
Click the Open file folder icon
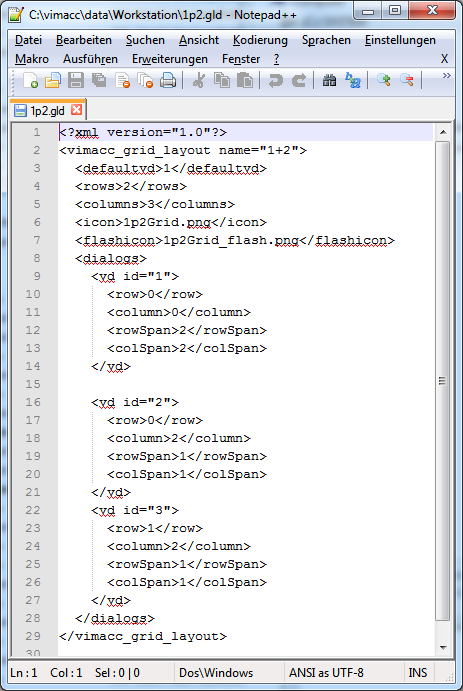(53, 81)
